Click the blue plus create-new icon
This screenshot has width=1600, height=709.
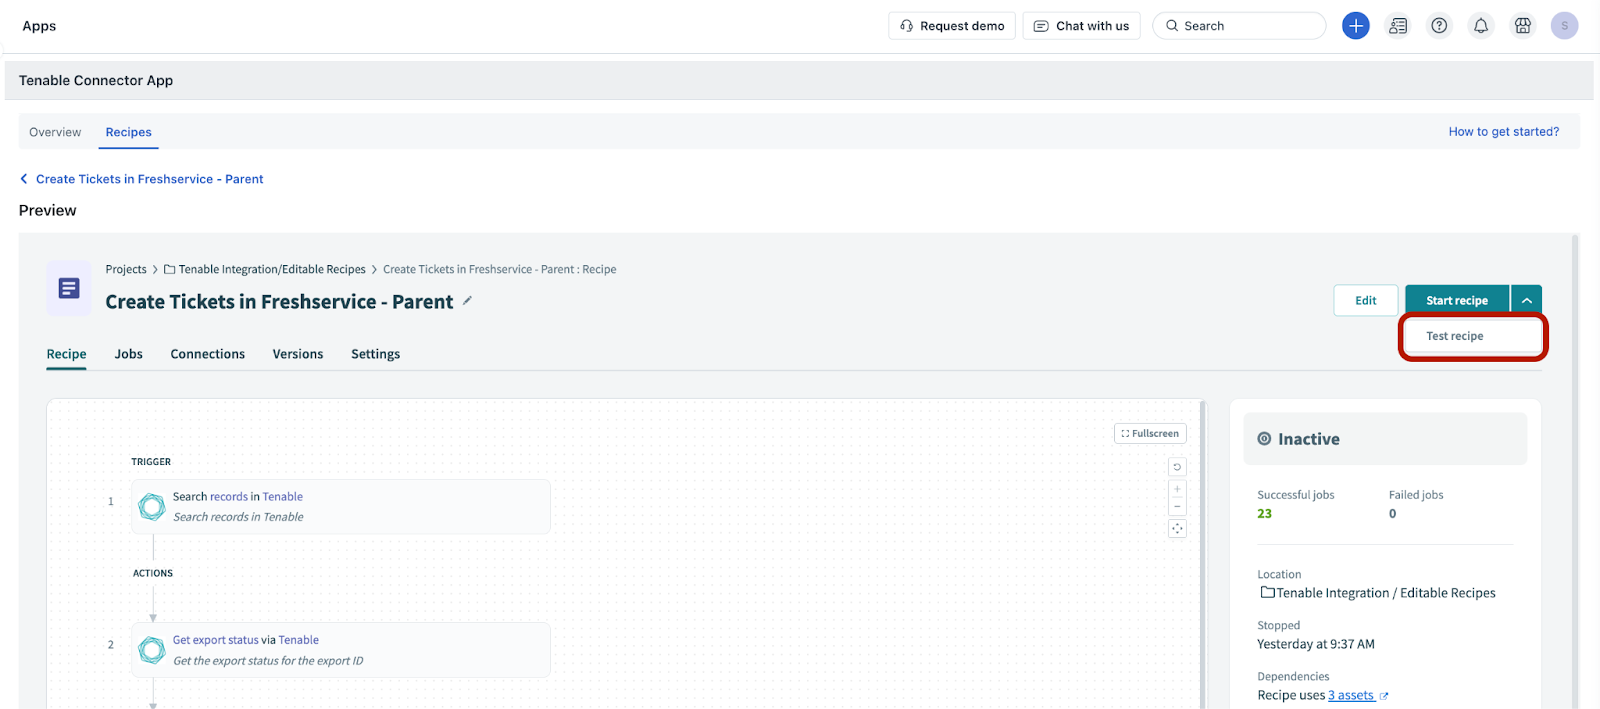1355,26
